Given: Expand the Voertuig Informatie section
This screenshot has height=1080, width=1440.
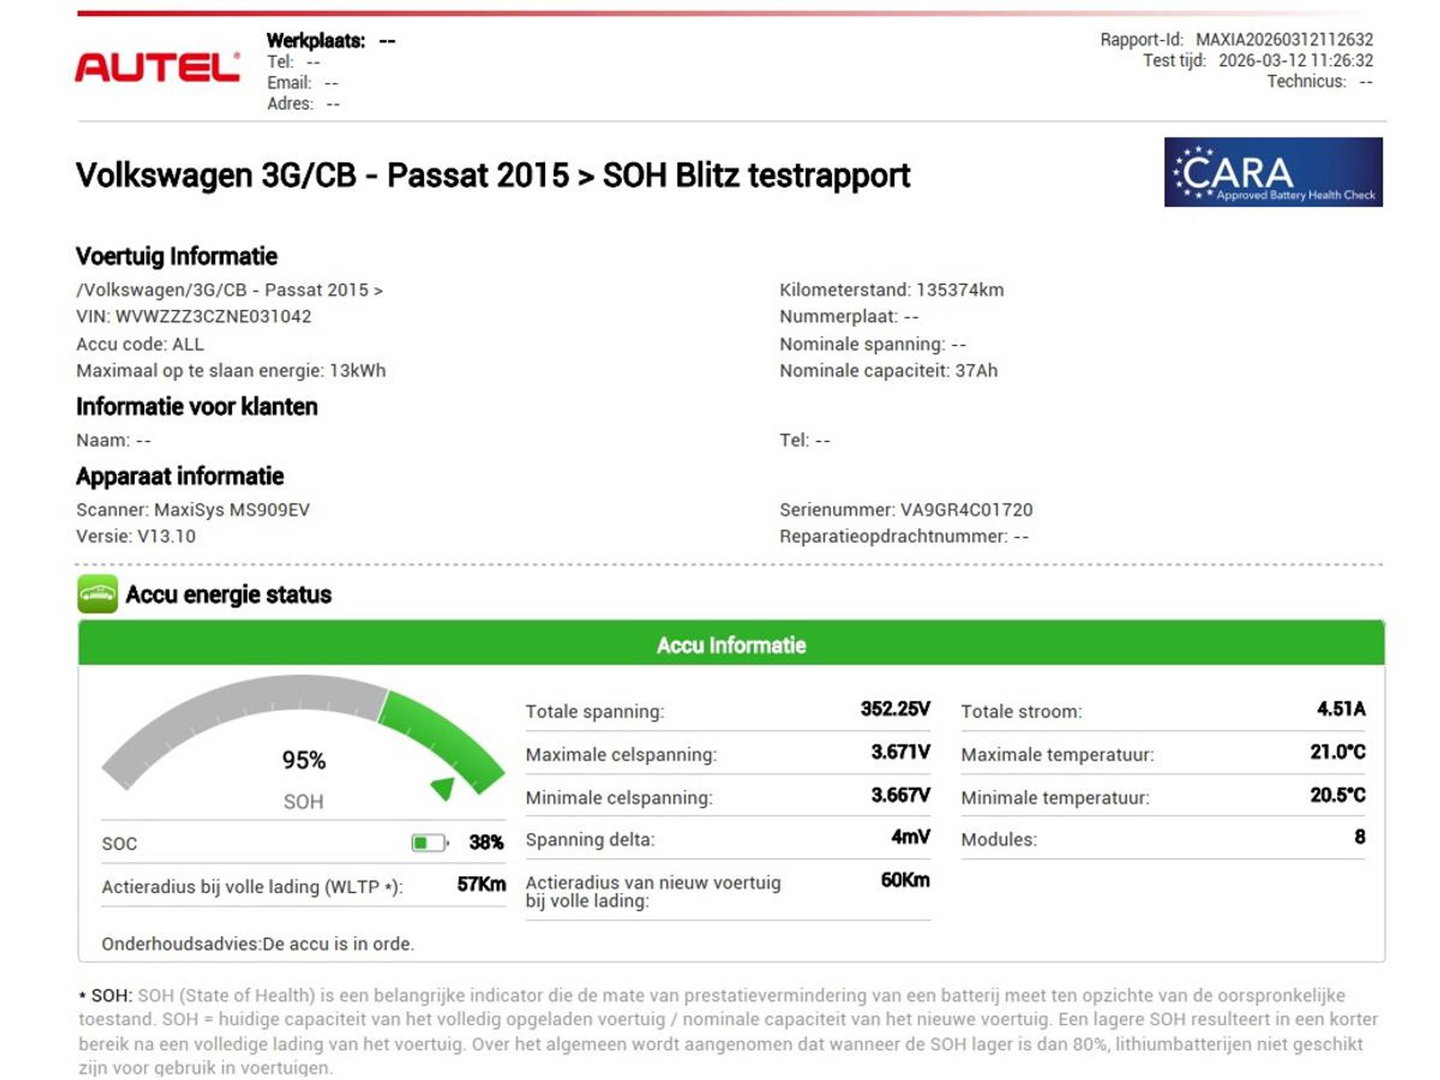Looking at the screenshot, I should [176, 256].
